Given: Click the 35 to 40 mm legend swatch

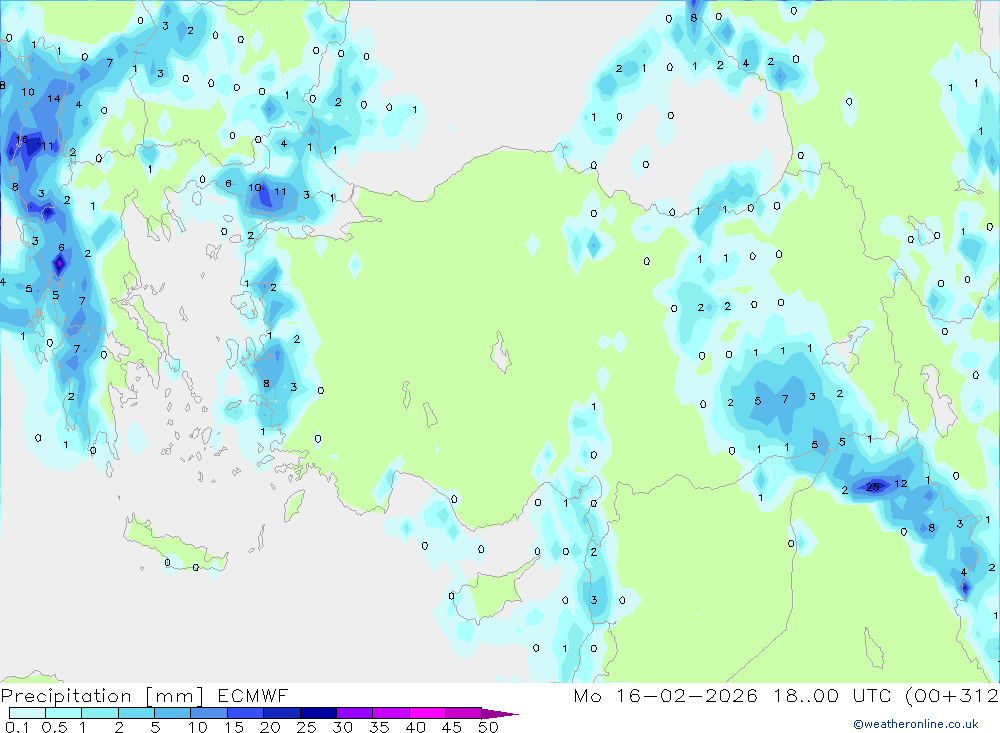Looking at the screenshot, I should (x=391, y=713).
